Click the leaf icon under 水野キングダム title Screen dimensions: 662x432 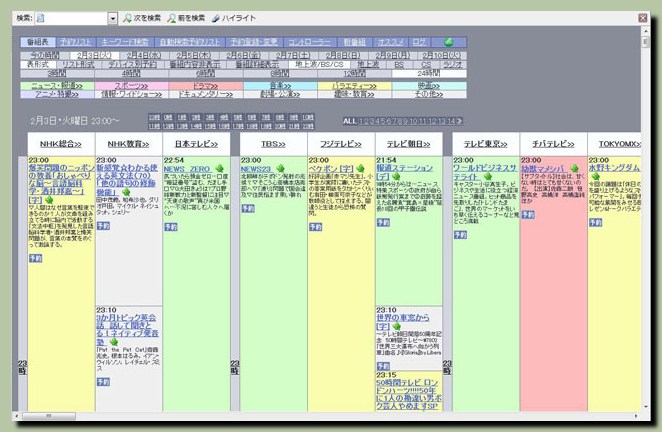coord(595,176)
